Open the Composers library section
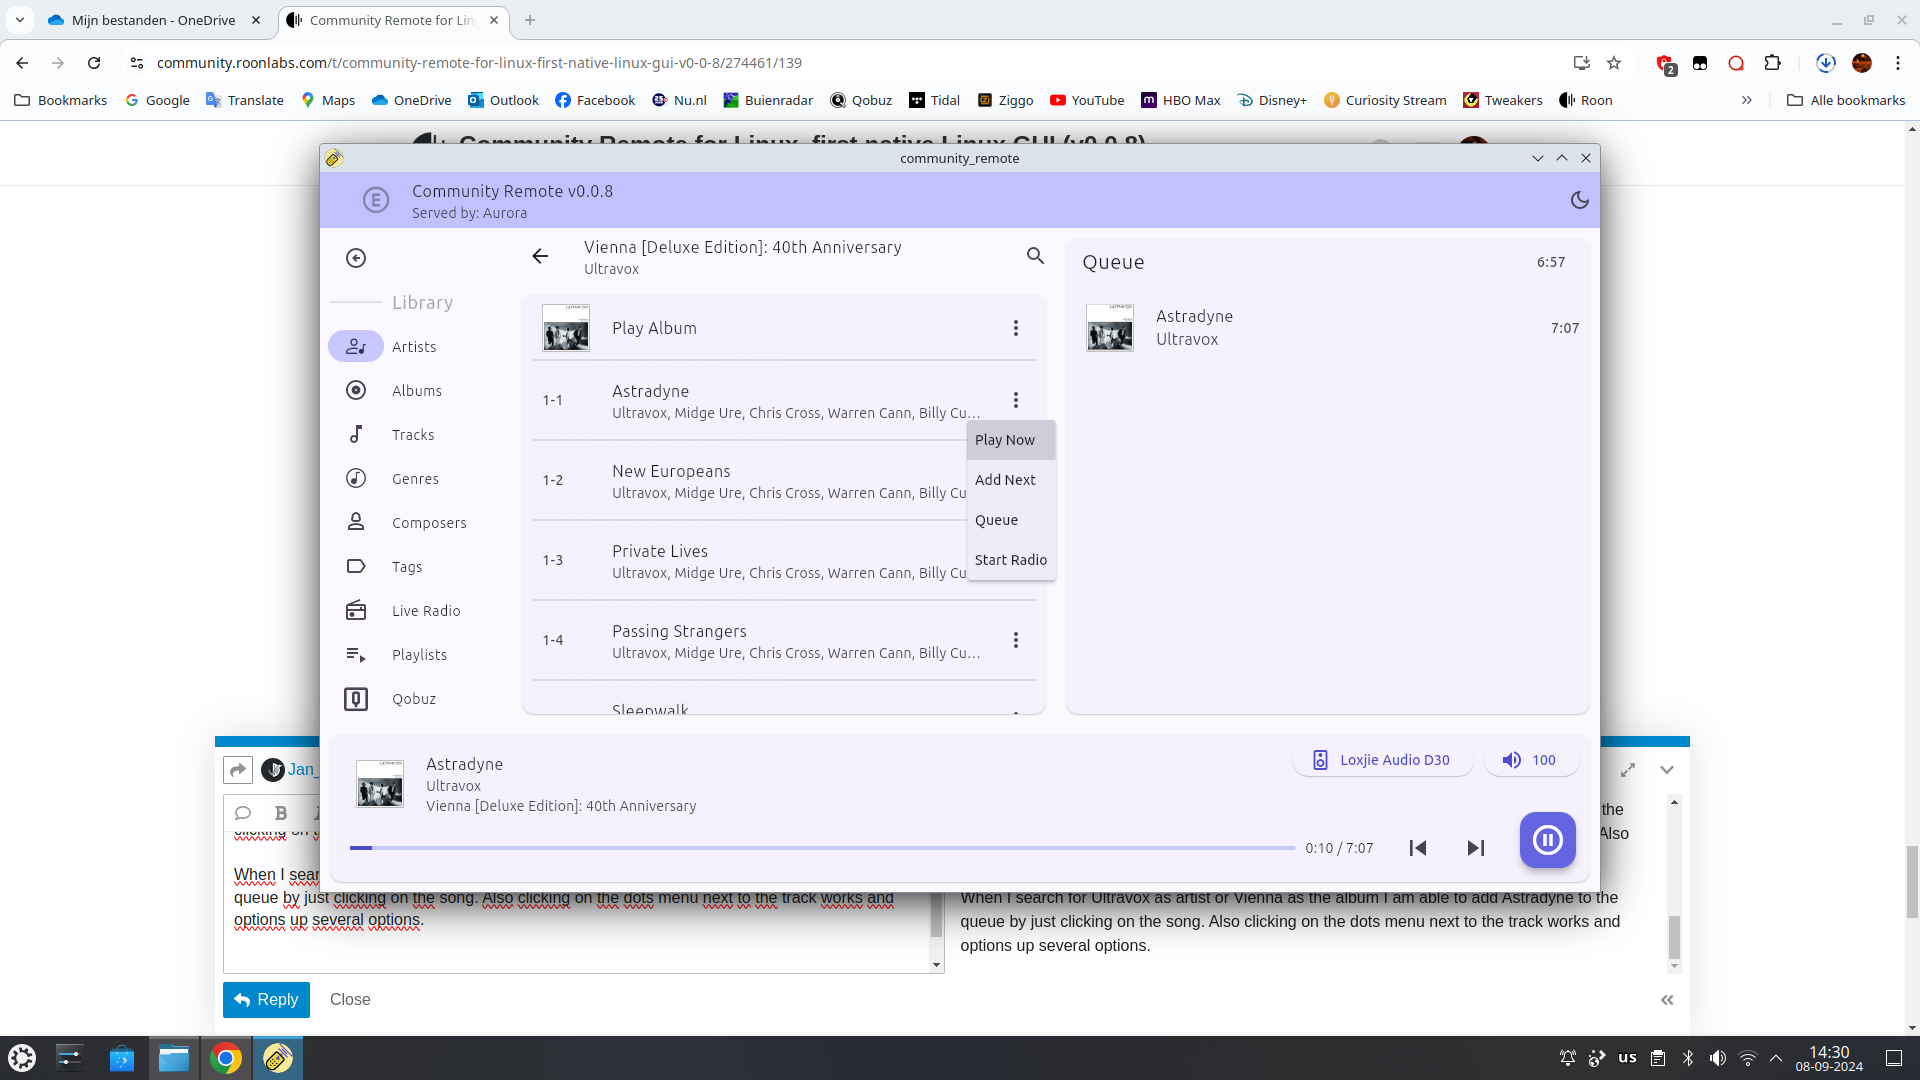 click(x=429, y=522)
